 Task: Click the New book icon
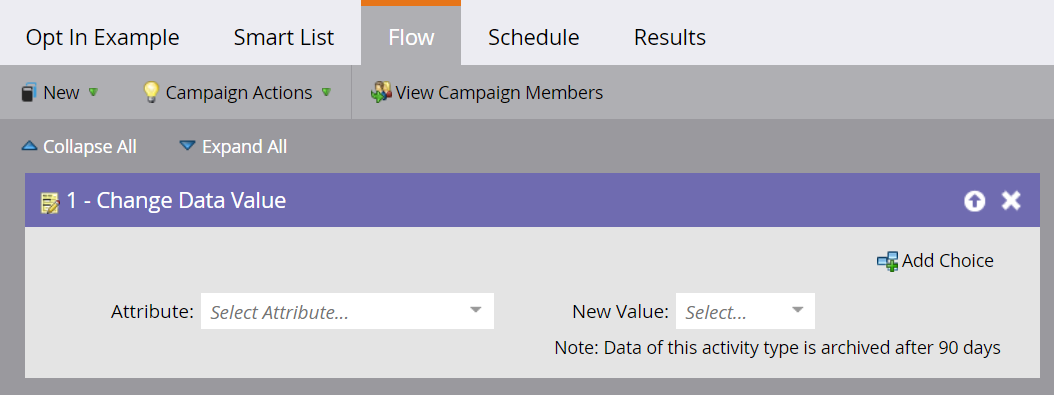click(x=29, y=93)
